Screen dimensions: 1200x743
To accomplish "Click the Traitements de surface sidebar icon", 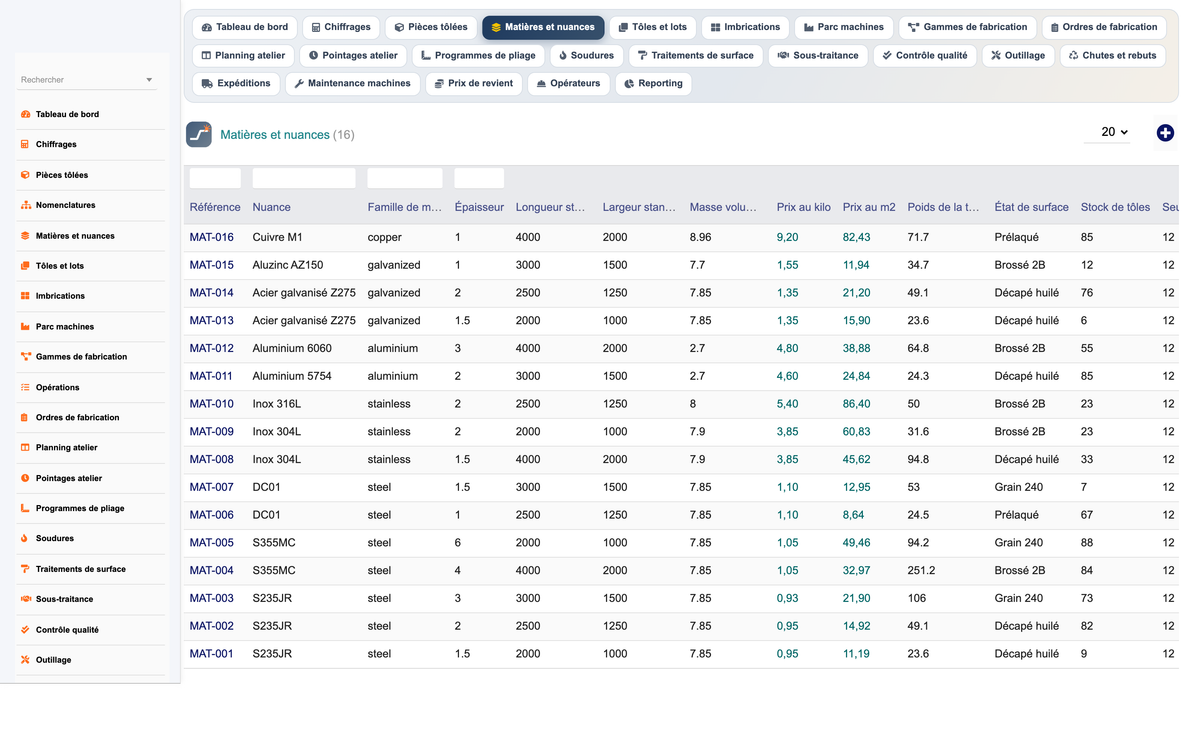I will [25, 569].
